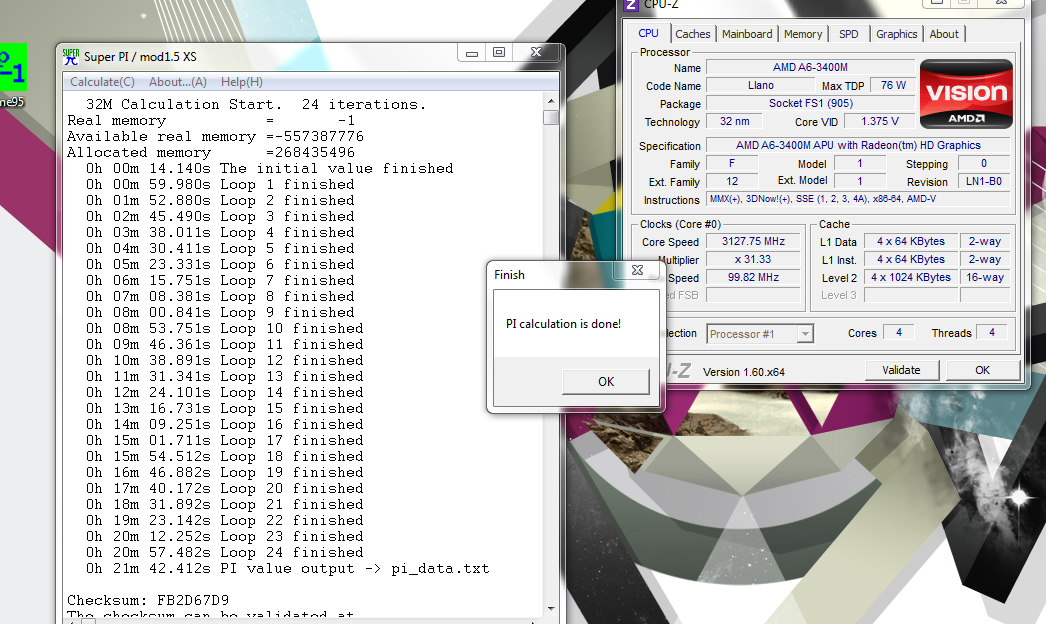The height and width of the screenshot is (624, 1046).
Task: Click '32M Calculation Start. 24 iterations.' line
Action: (x=255, y=105)
